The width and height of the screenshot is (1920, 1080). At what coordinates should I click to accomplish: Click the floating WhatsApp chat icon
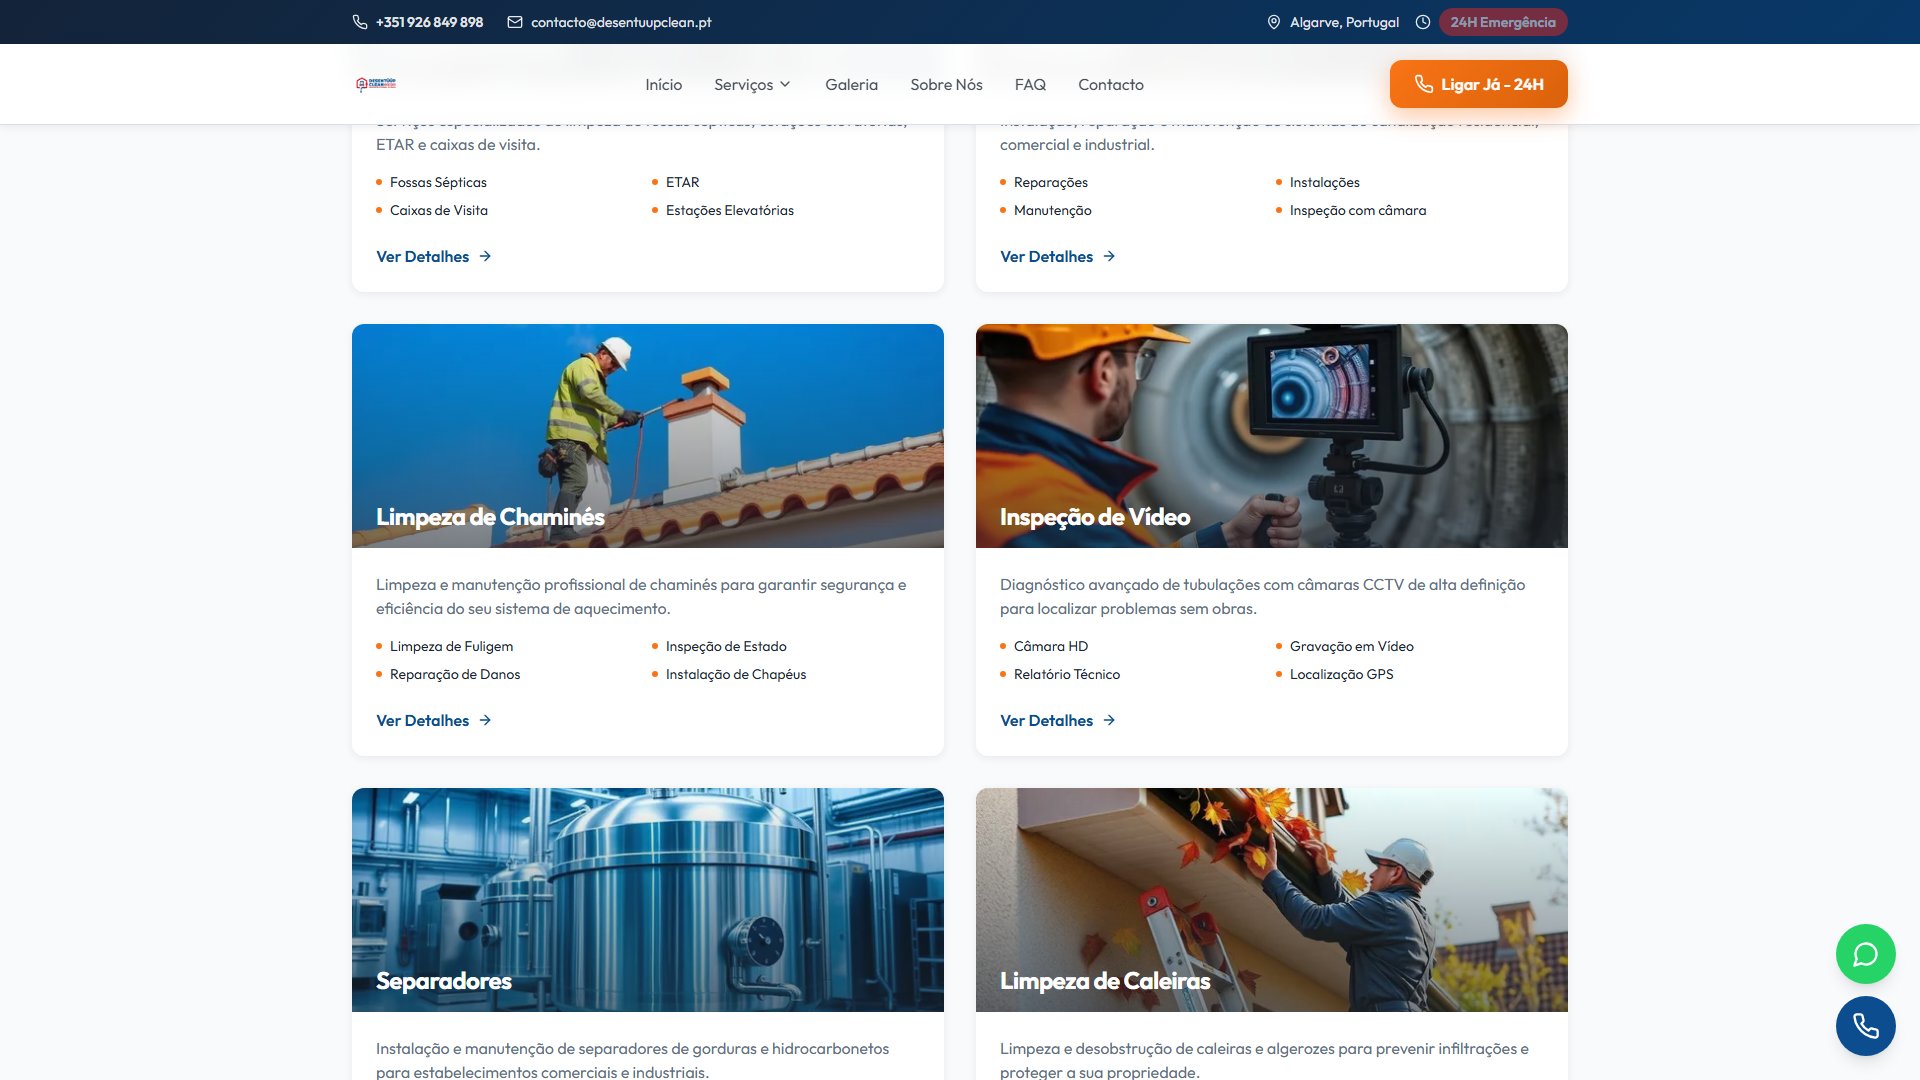1865,954
